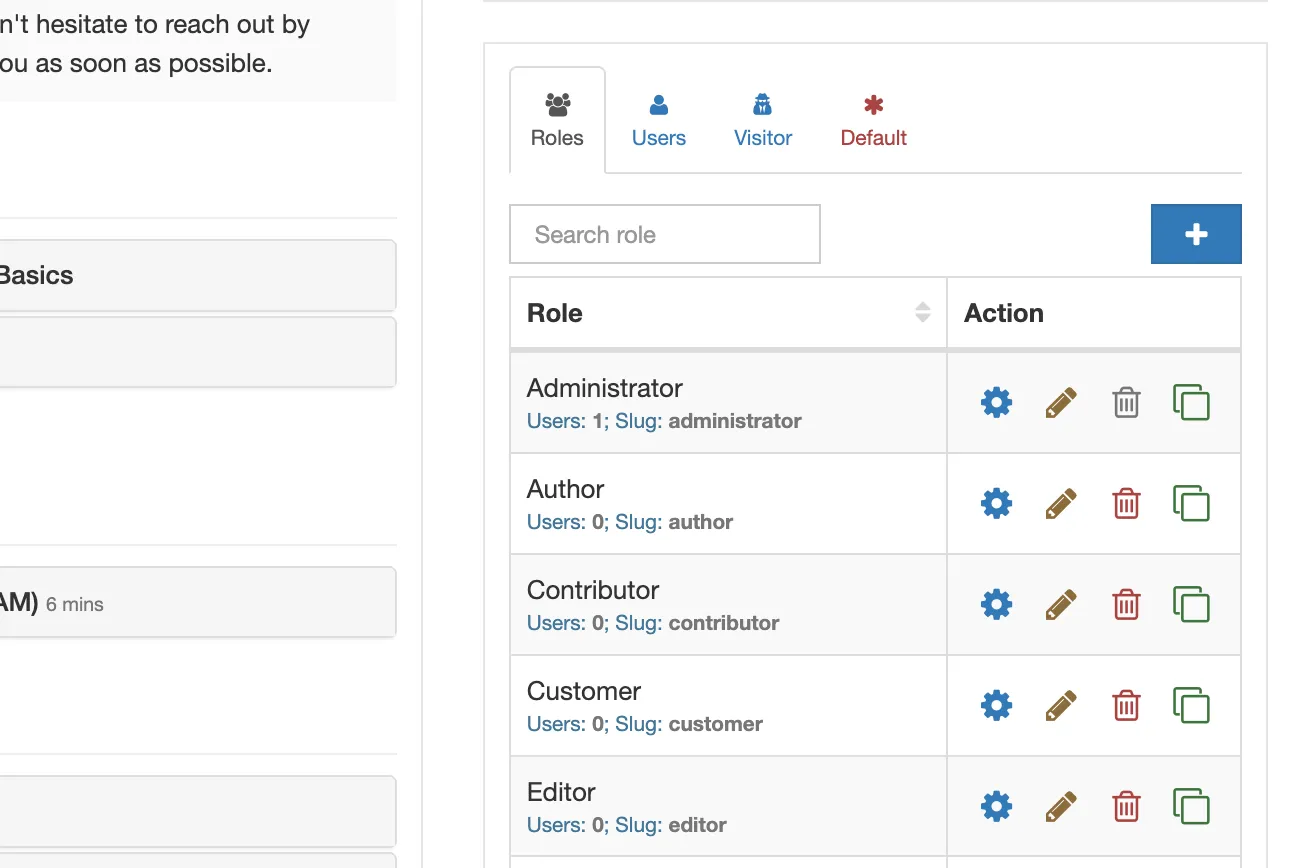Open the Default tab
The height and width of the screenshot is (868, 1290).
click(874, 120)
